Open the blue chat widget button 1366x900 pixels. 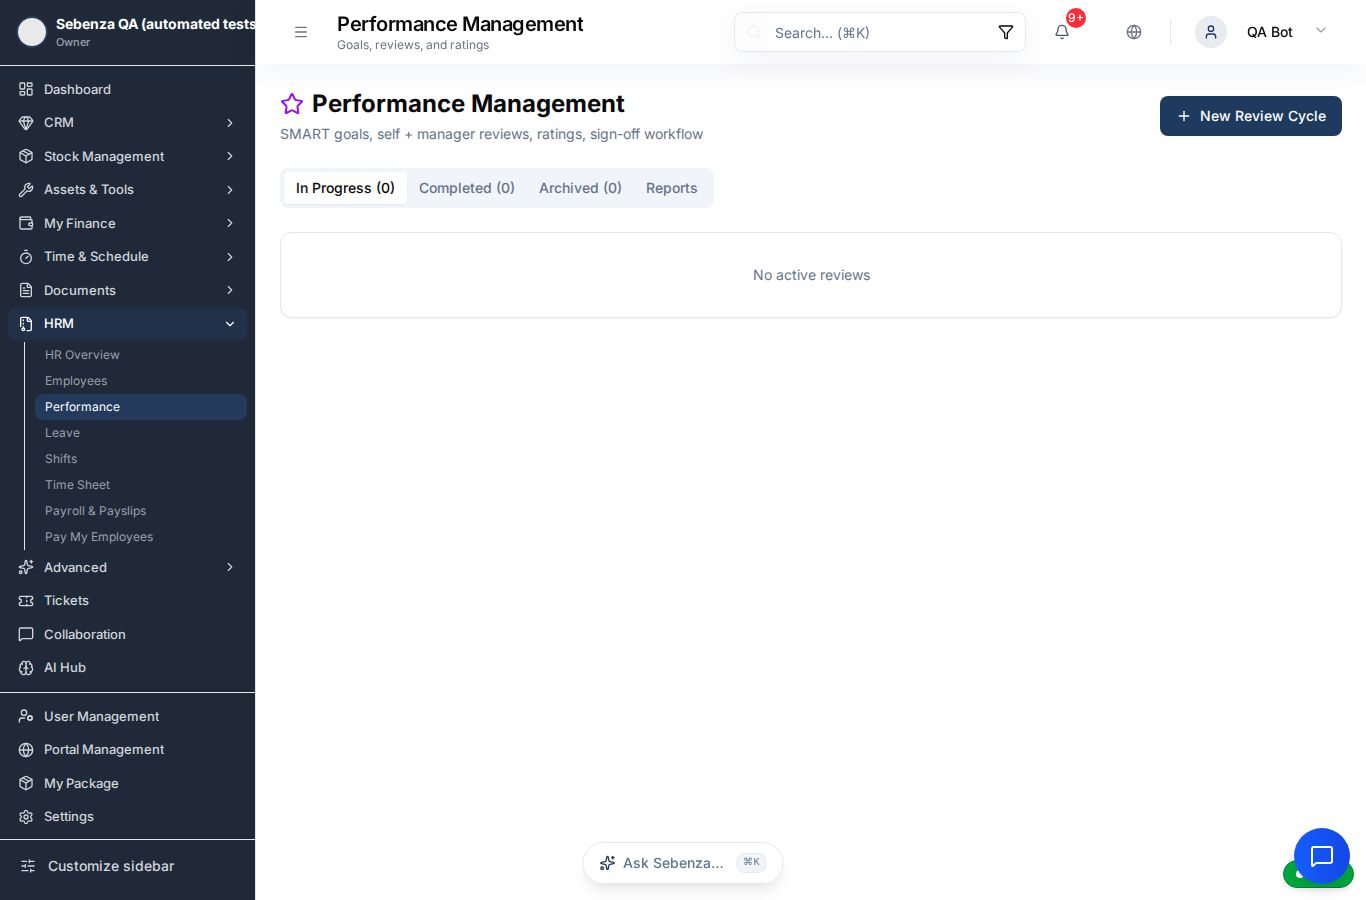tap(1322, 856)
